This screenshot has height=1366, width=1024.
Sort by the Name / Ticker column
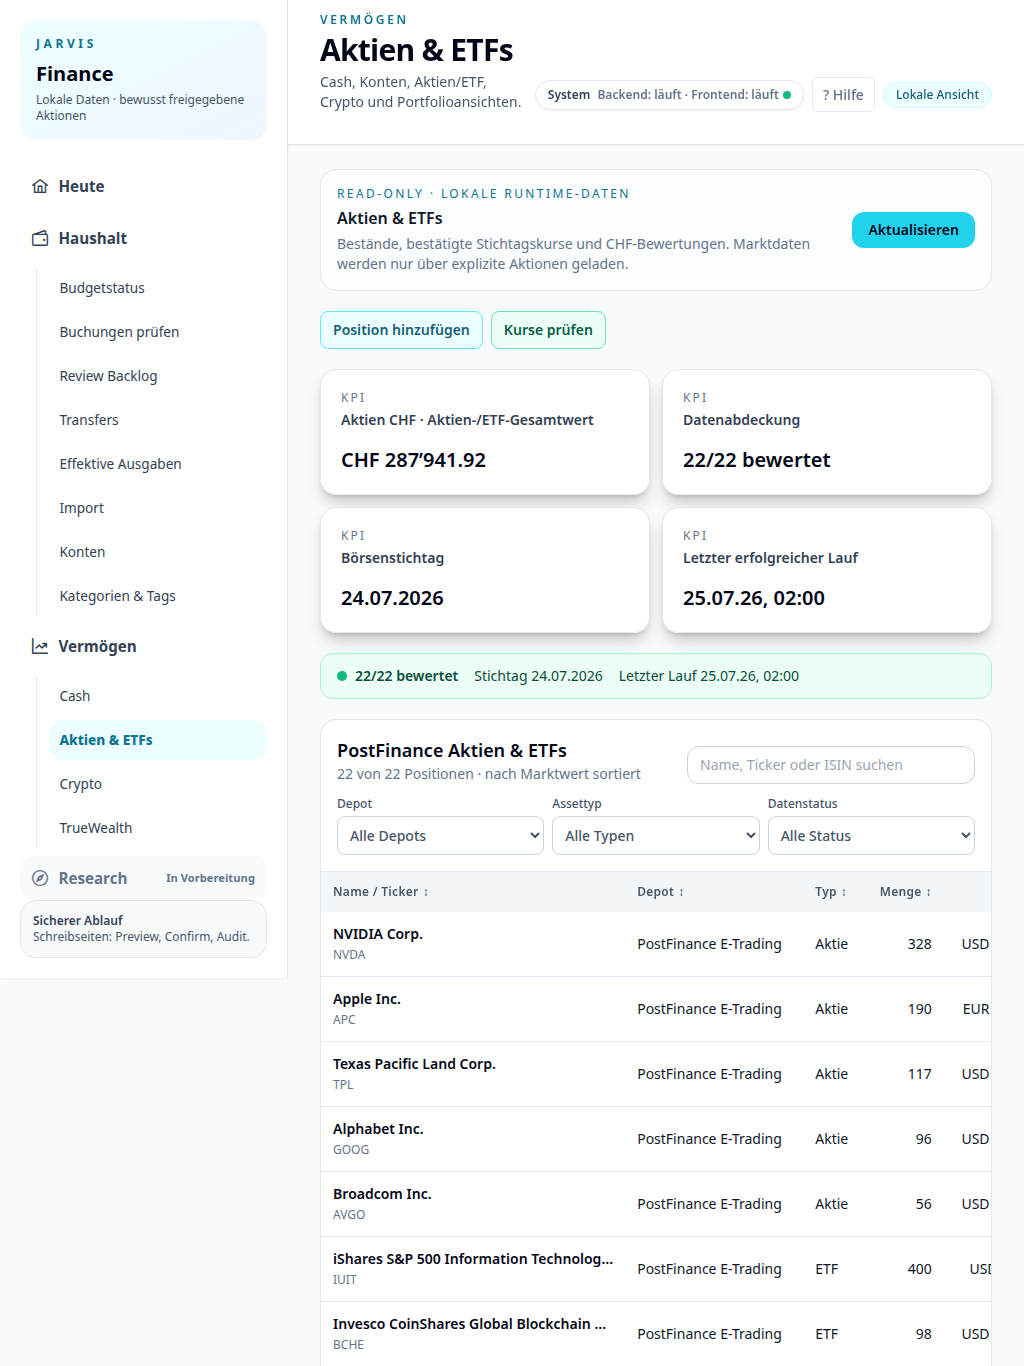click(x=380, y=892)
